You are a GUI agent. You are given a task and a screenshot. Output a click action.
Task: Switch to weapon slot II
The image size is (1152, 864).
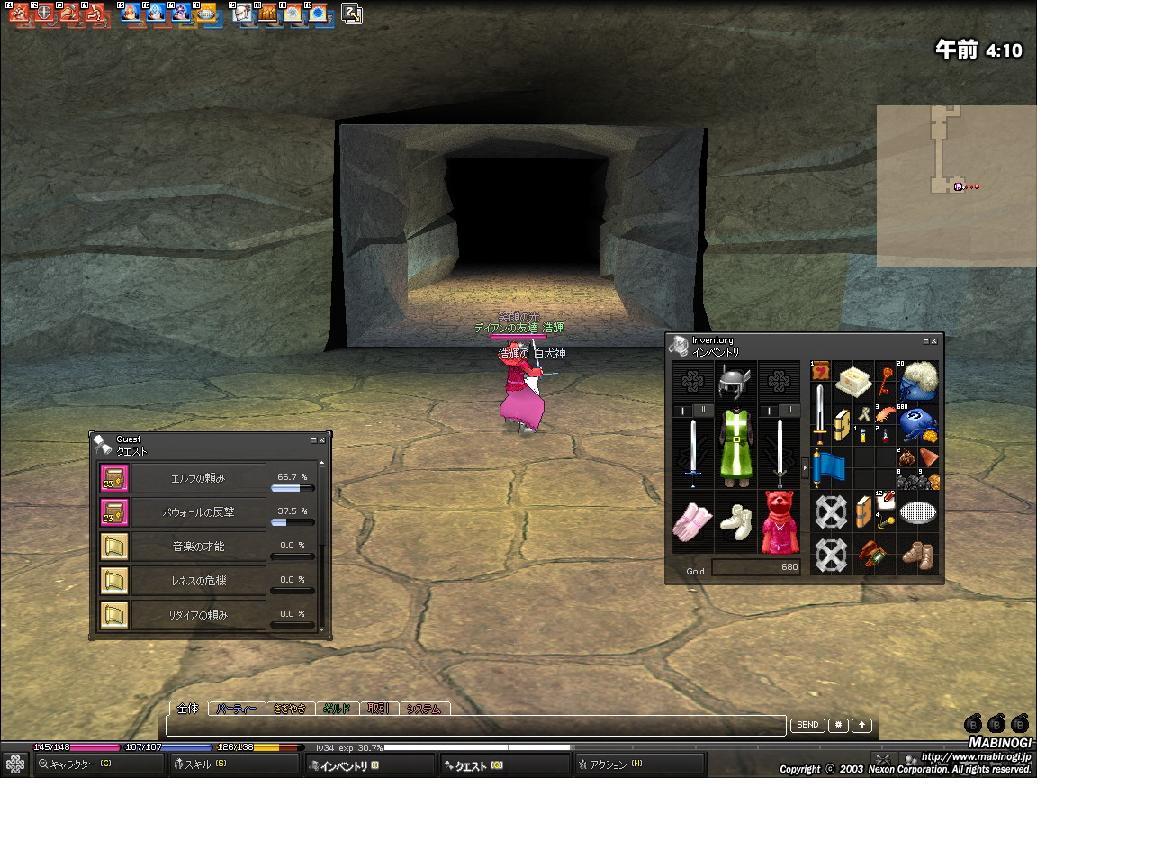click(x=703, y=410)
